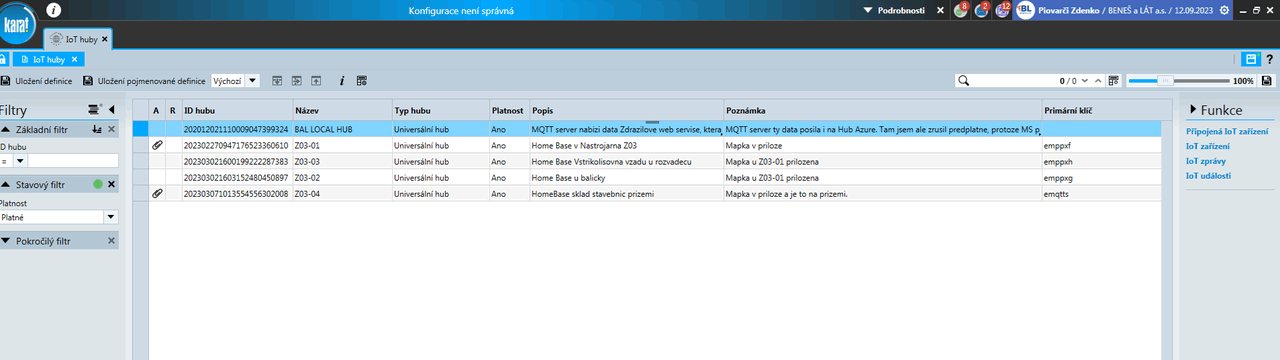Clear the Základní filtr with its X

112,130
